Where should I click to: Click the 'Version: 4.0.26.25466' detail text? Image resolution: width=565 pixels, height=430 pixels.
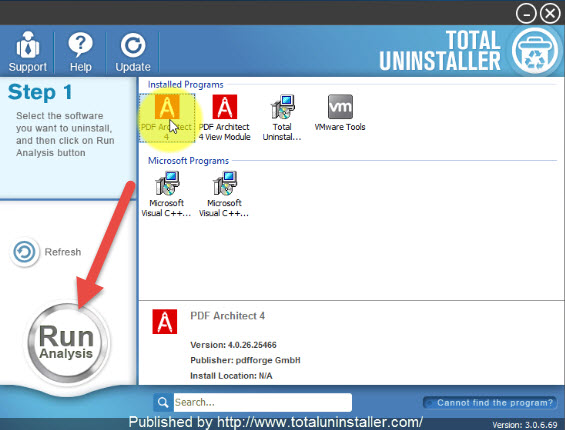point(233,345)
